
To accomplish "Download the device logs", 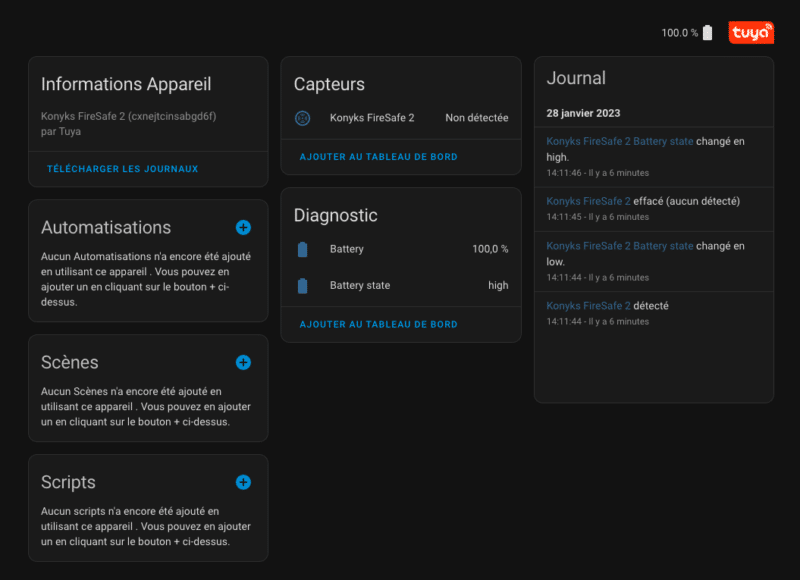I will 123,169.
